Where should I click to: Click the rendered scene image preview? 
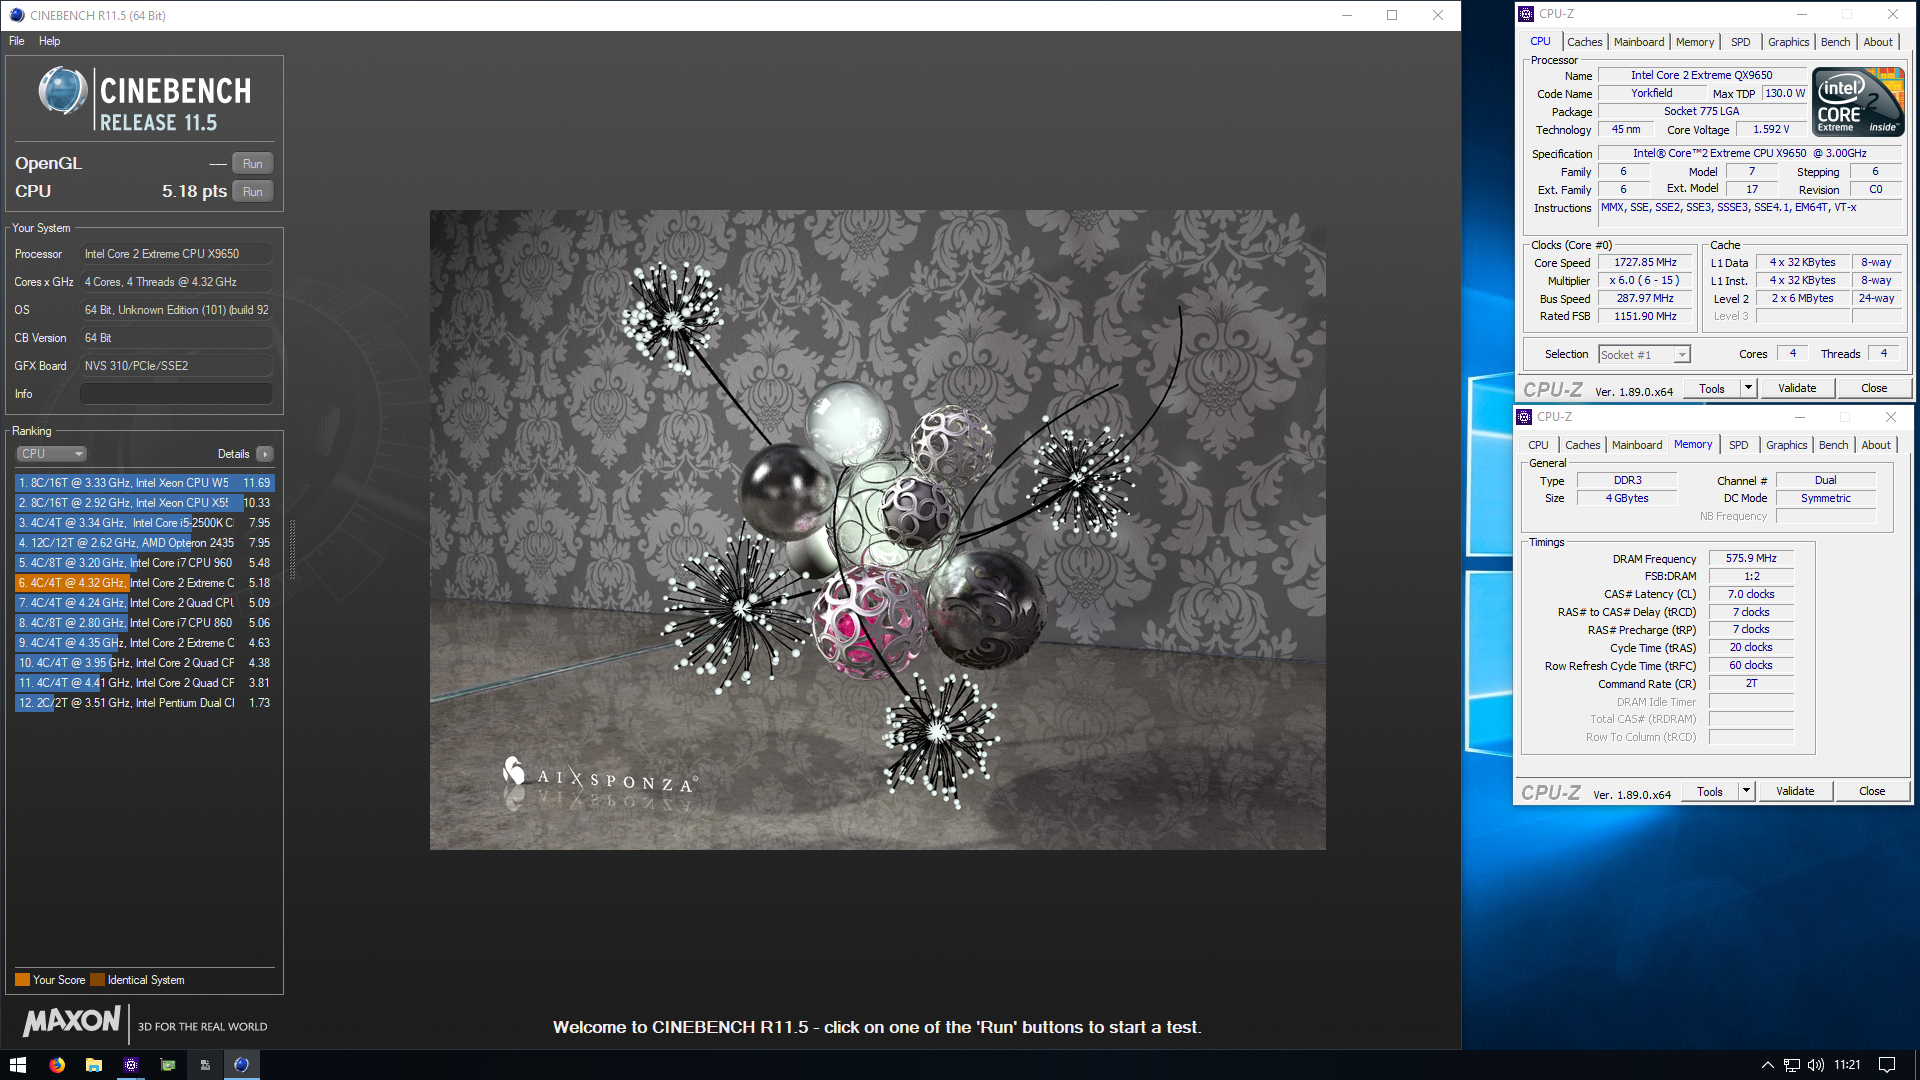(878, 530)
